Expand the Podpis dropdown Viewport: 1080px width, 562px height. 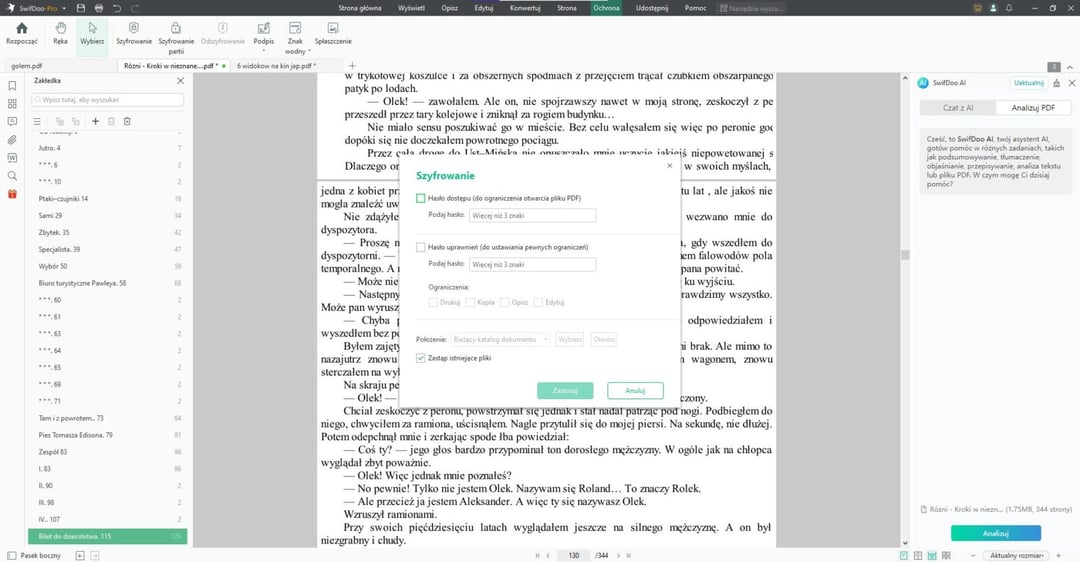pyautogui.click(x=264, y=48)
